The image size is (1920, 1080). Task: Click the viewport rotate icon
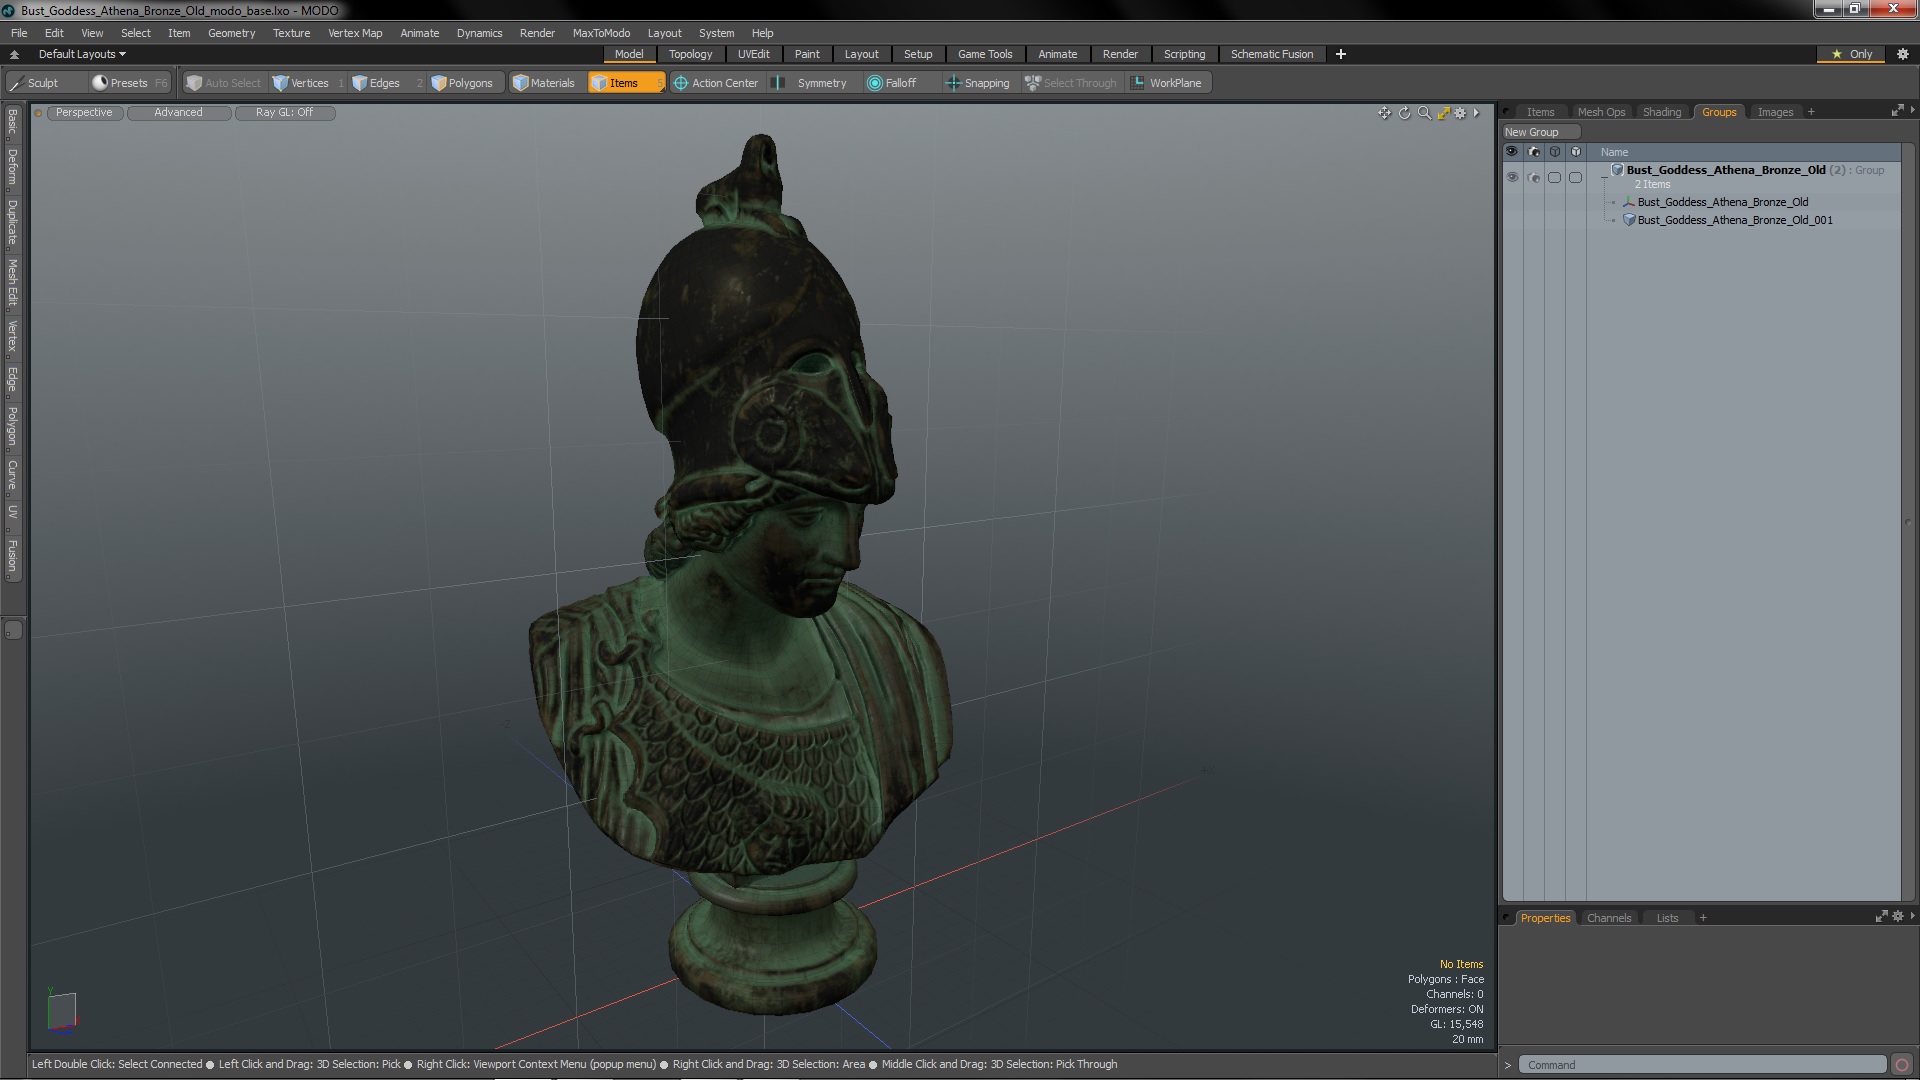point(1404,113)
